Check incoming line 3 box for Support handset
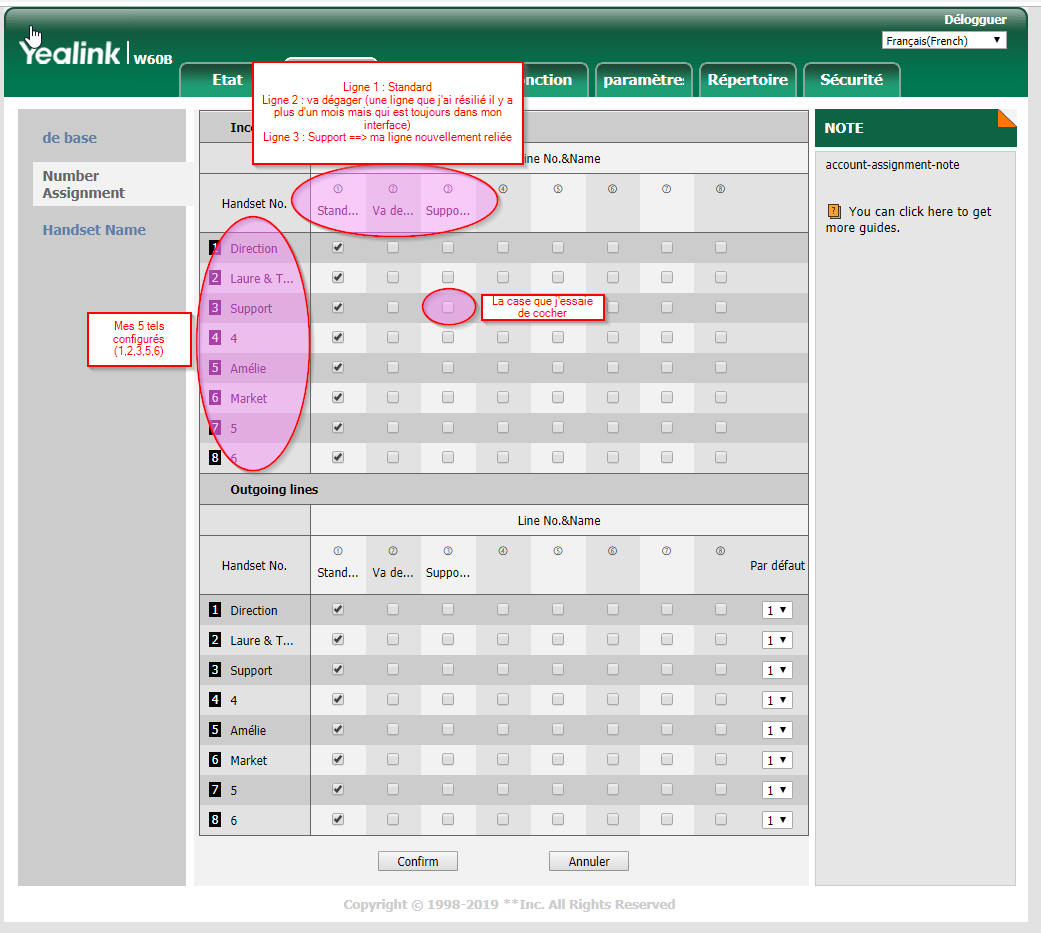The height and width of the screenshot is (933, 1041). 448,308
